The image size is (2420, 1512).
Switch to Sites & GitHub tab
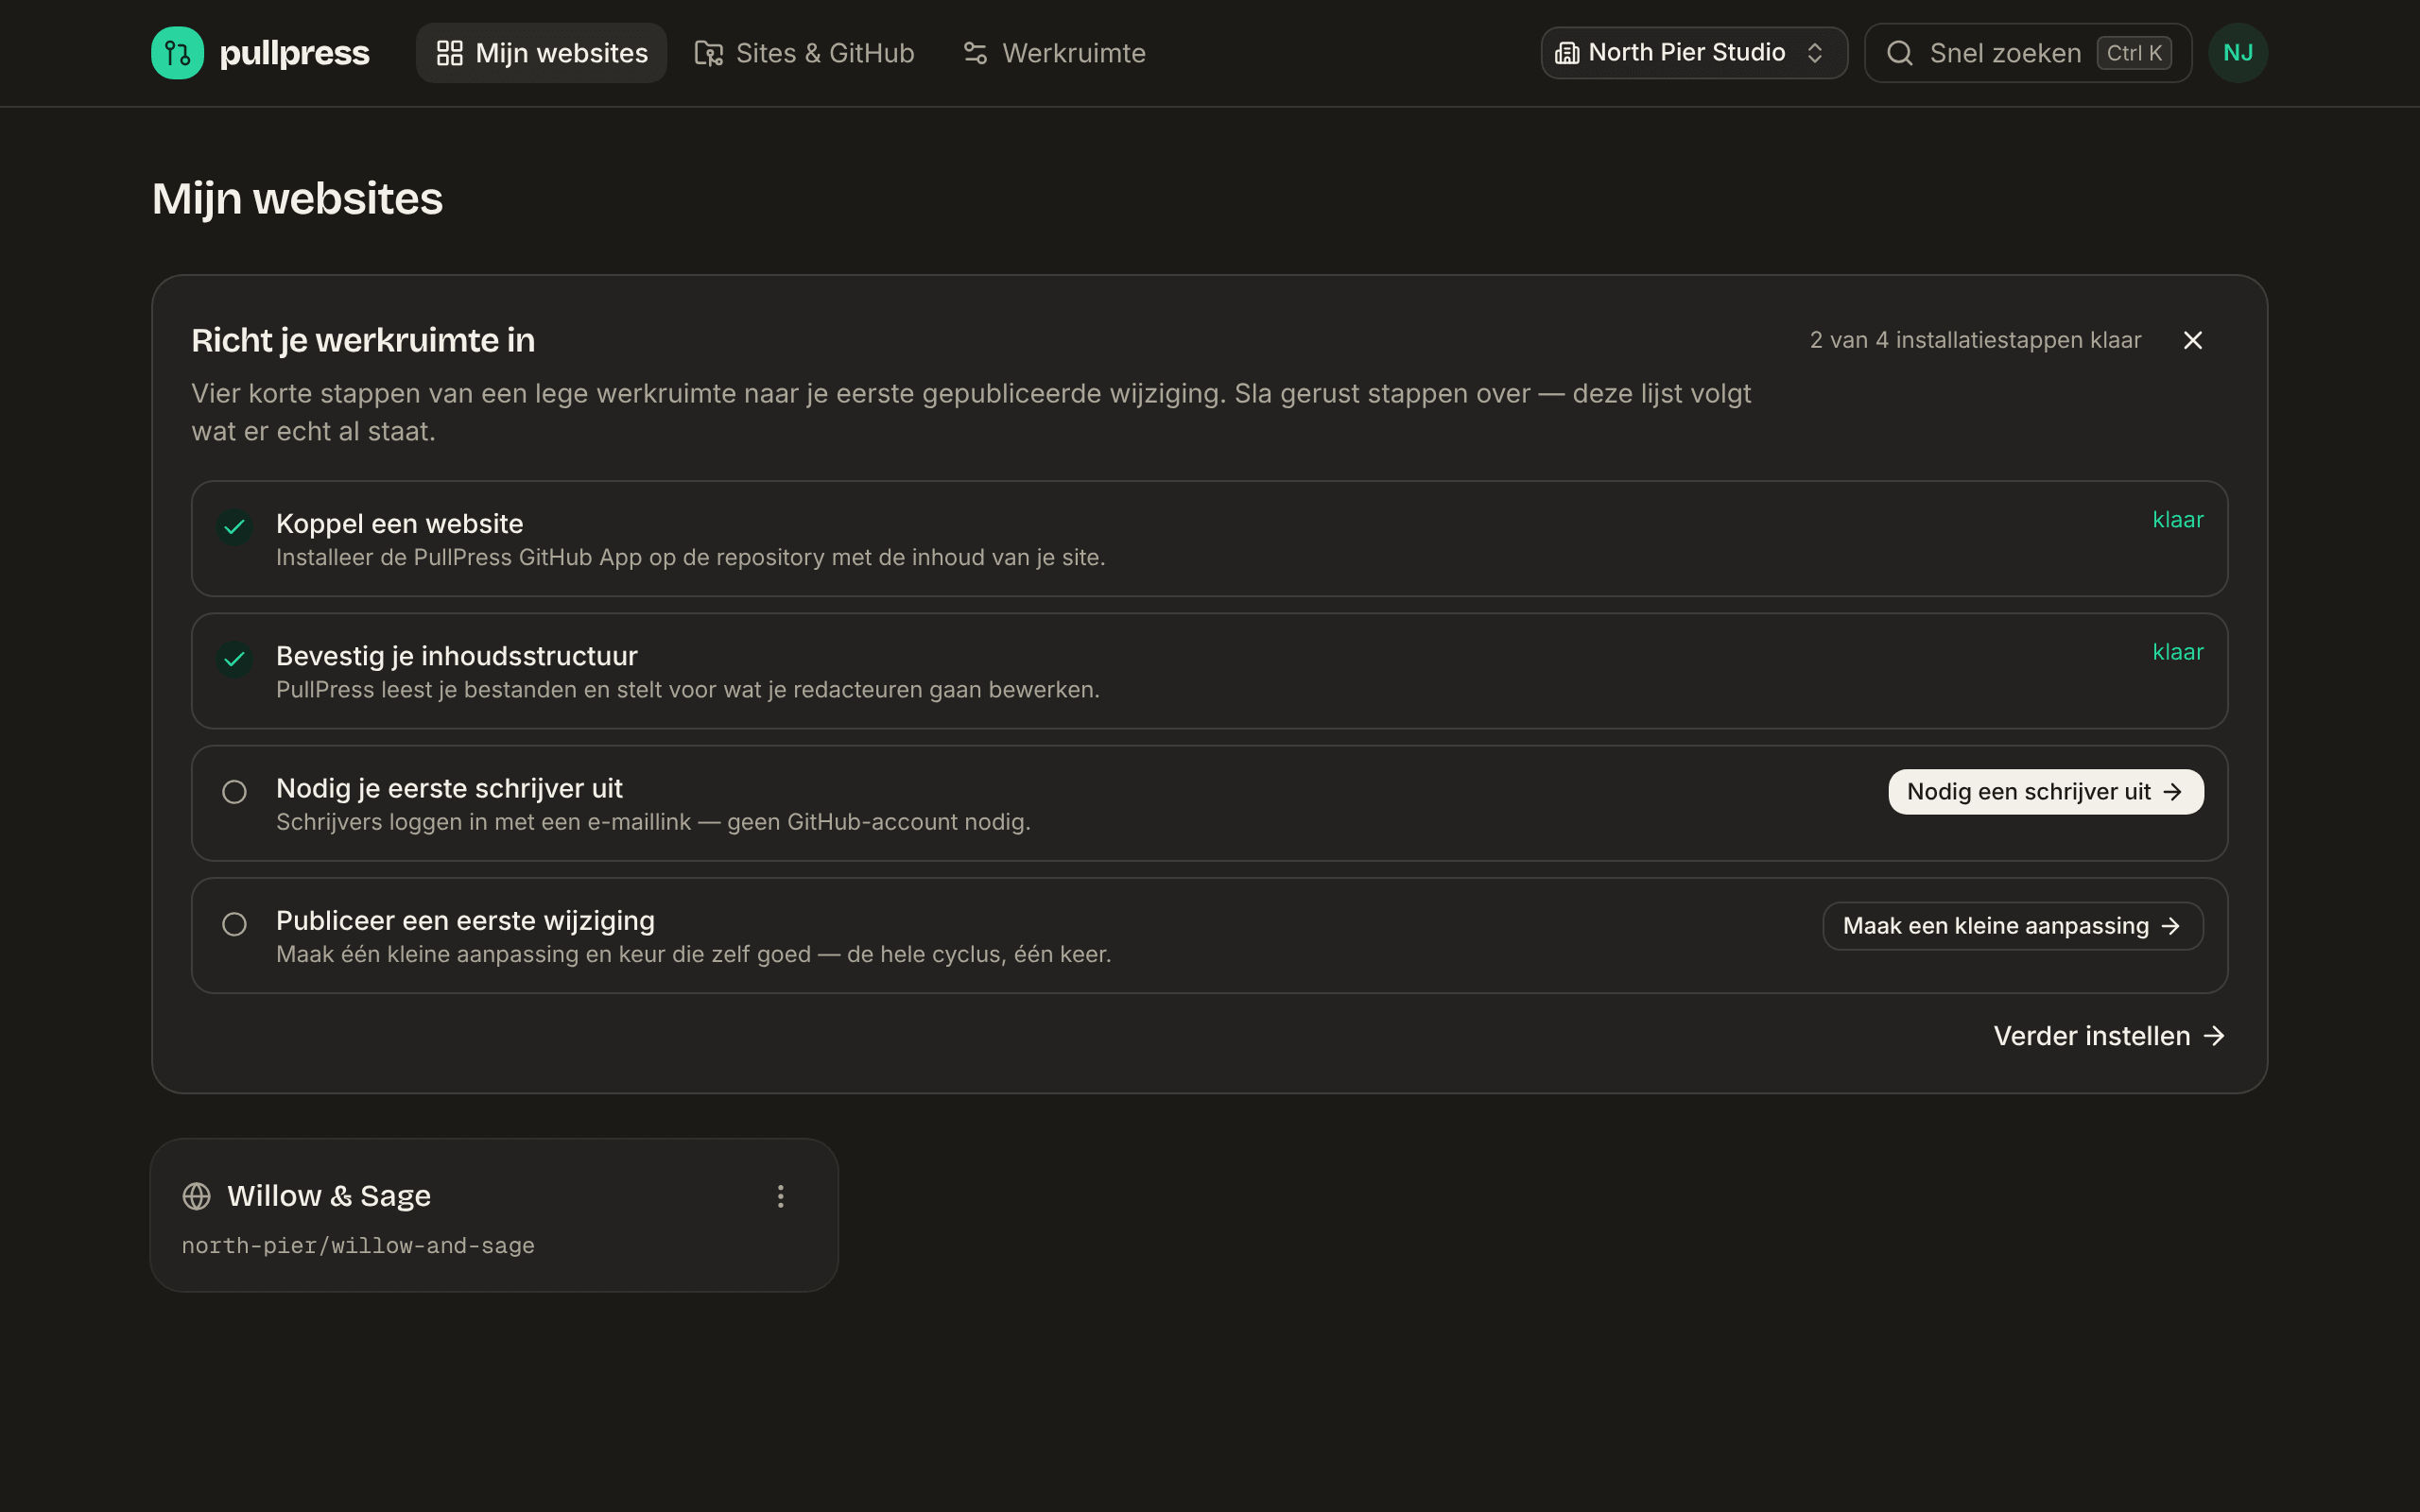[805, 53]
